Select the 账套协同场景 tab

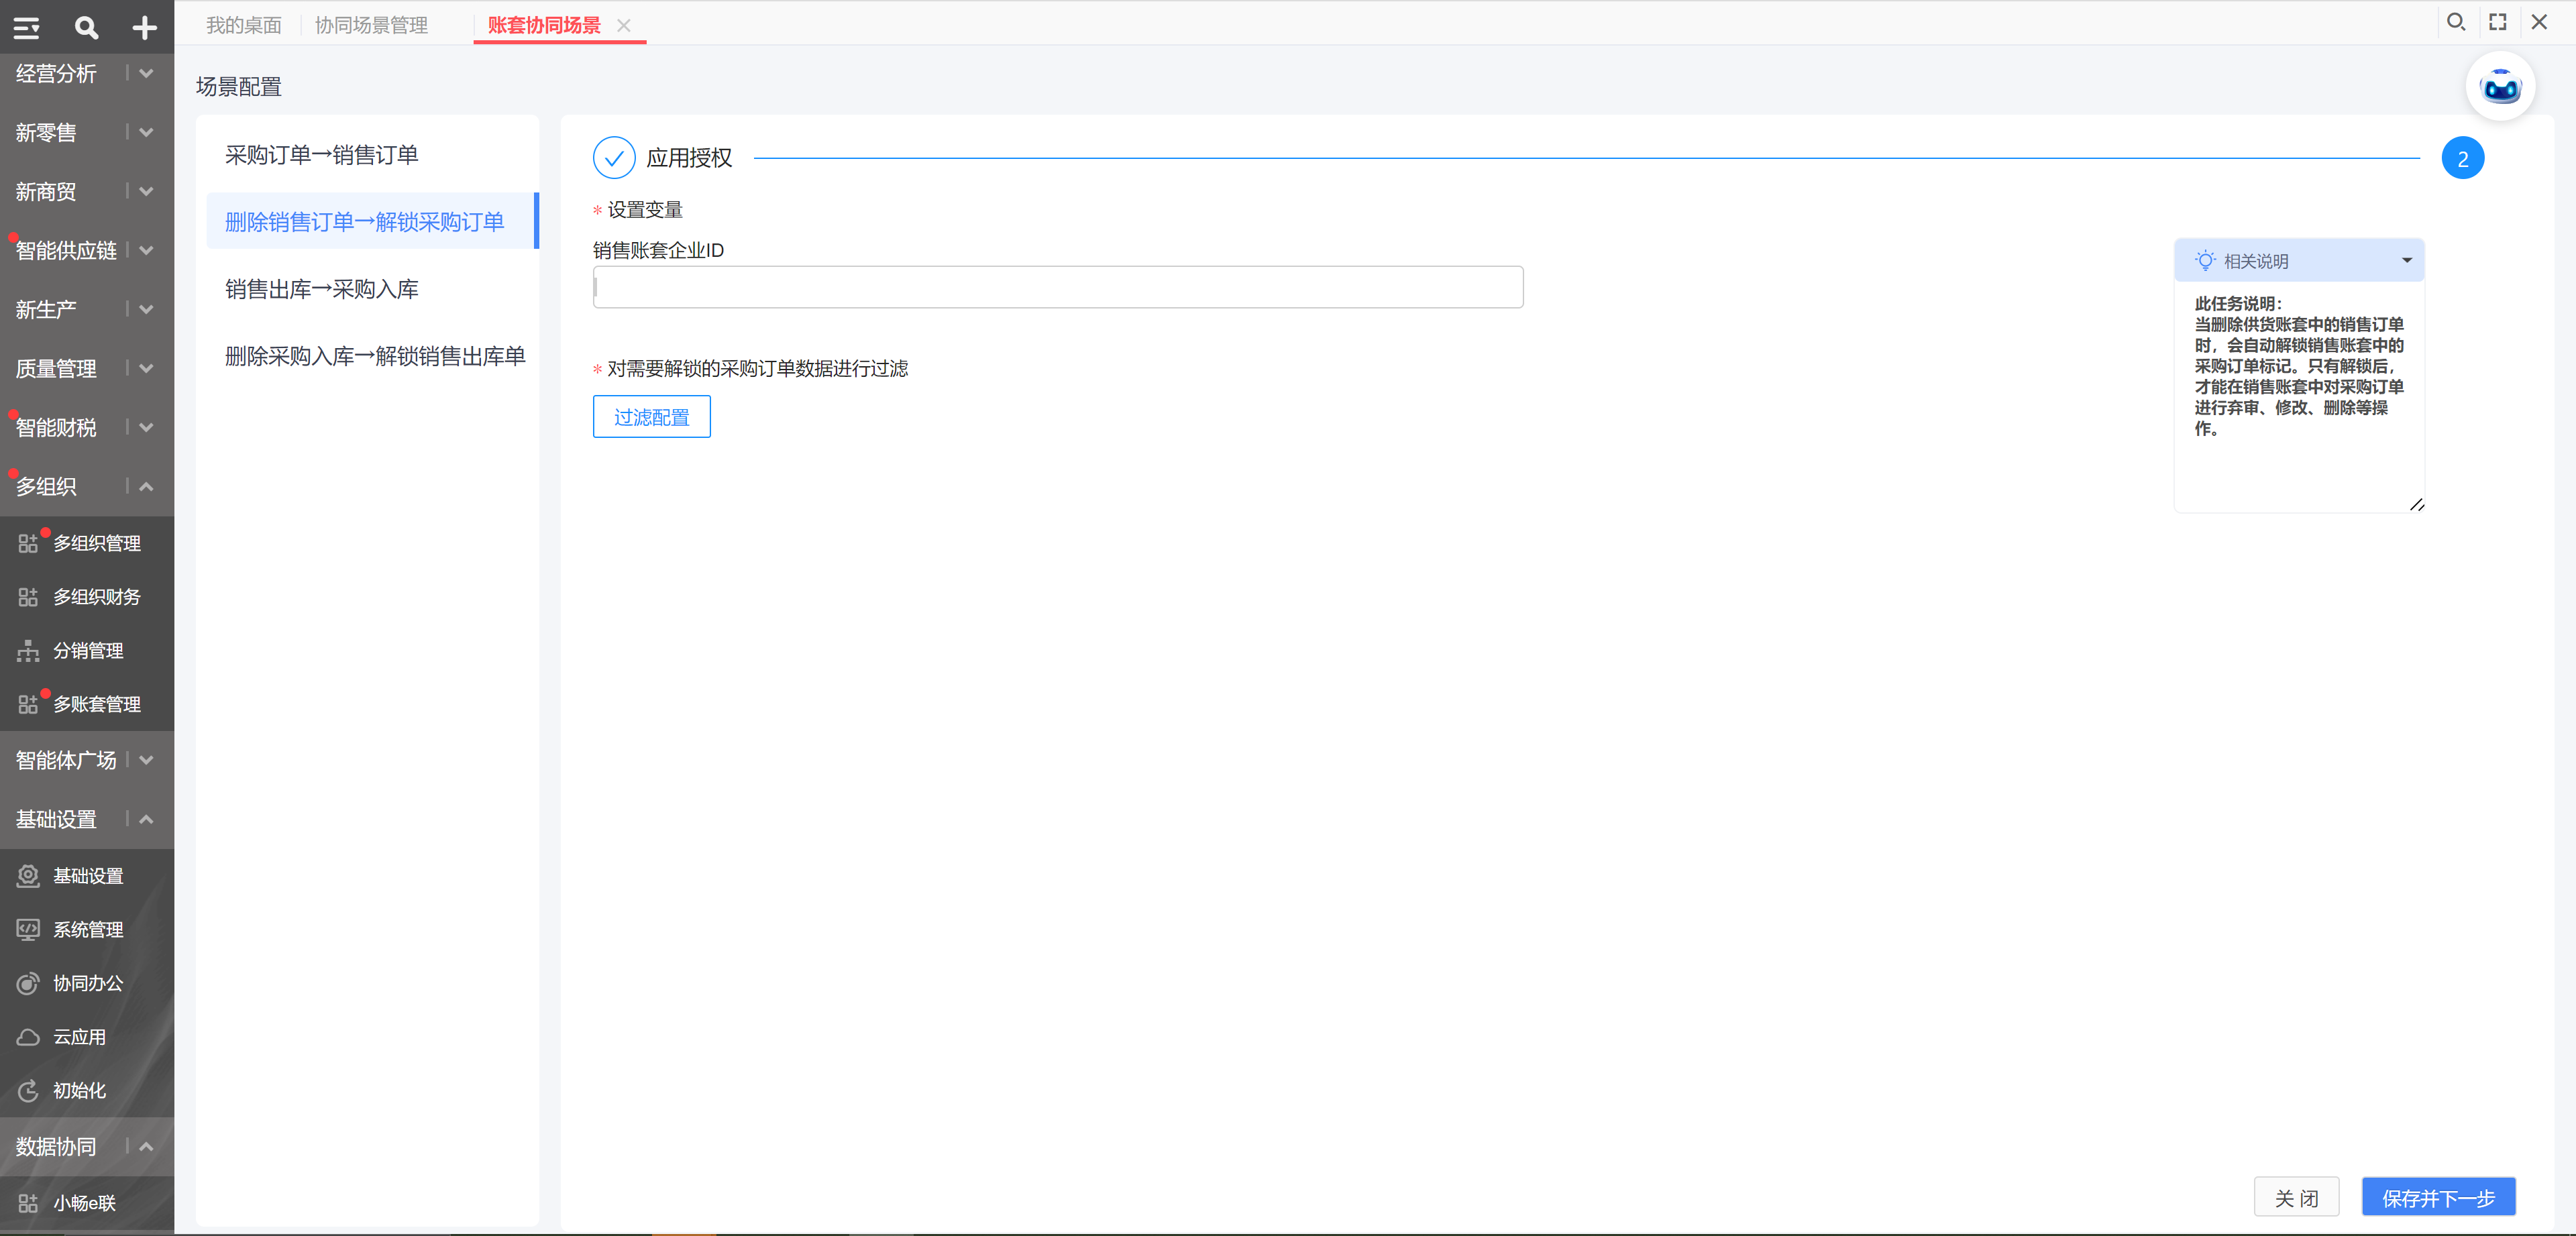544,25
